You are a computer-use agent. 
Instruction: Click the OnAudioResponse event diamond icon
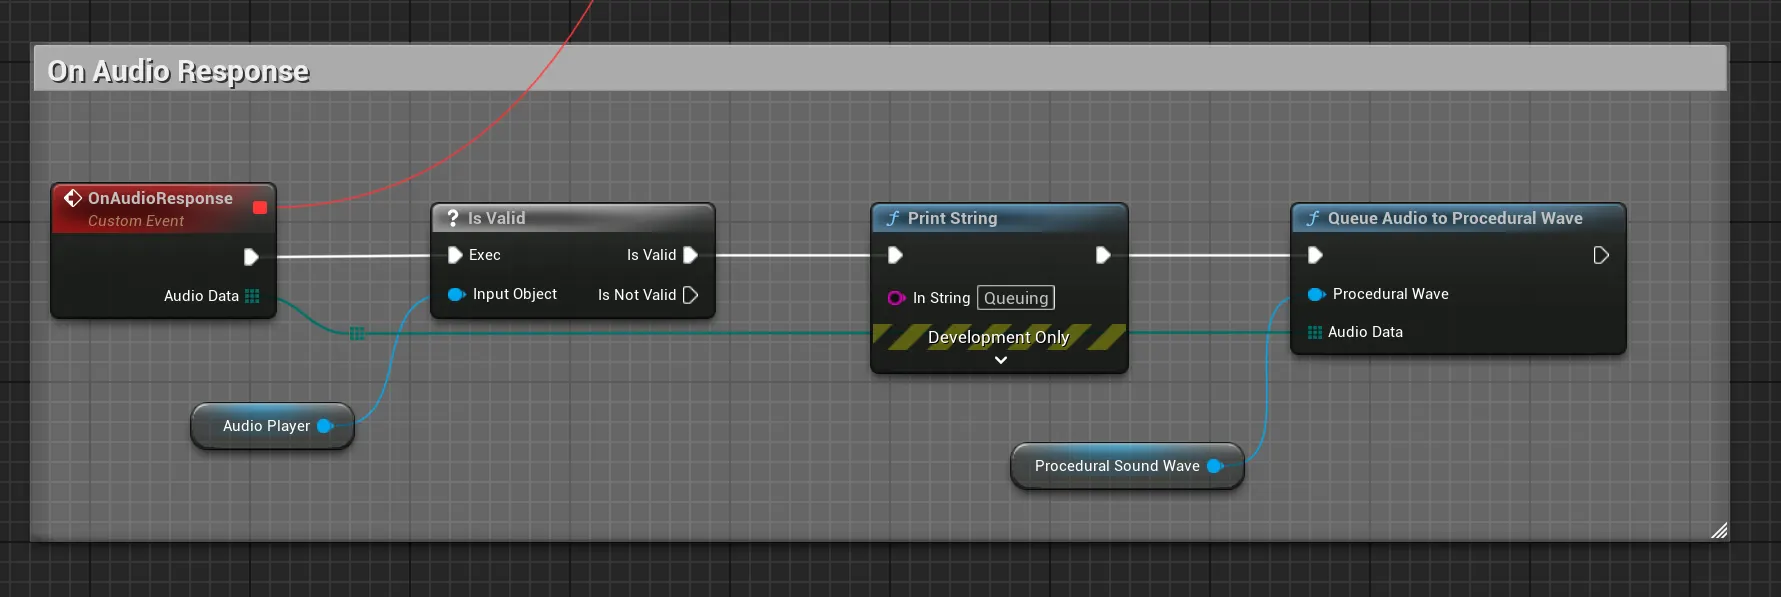tap(73, 198)
